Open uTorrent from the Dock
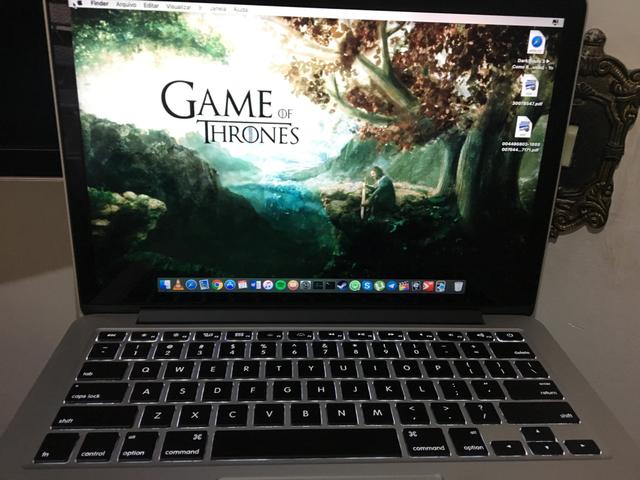640x480 pixels. [380, 285]
